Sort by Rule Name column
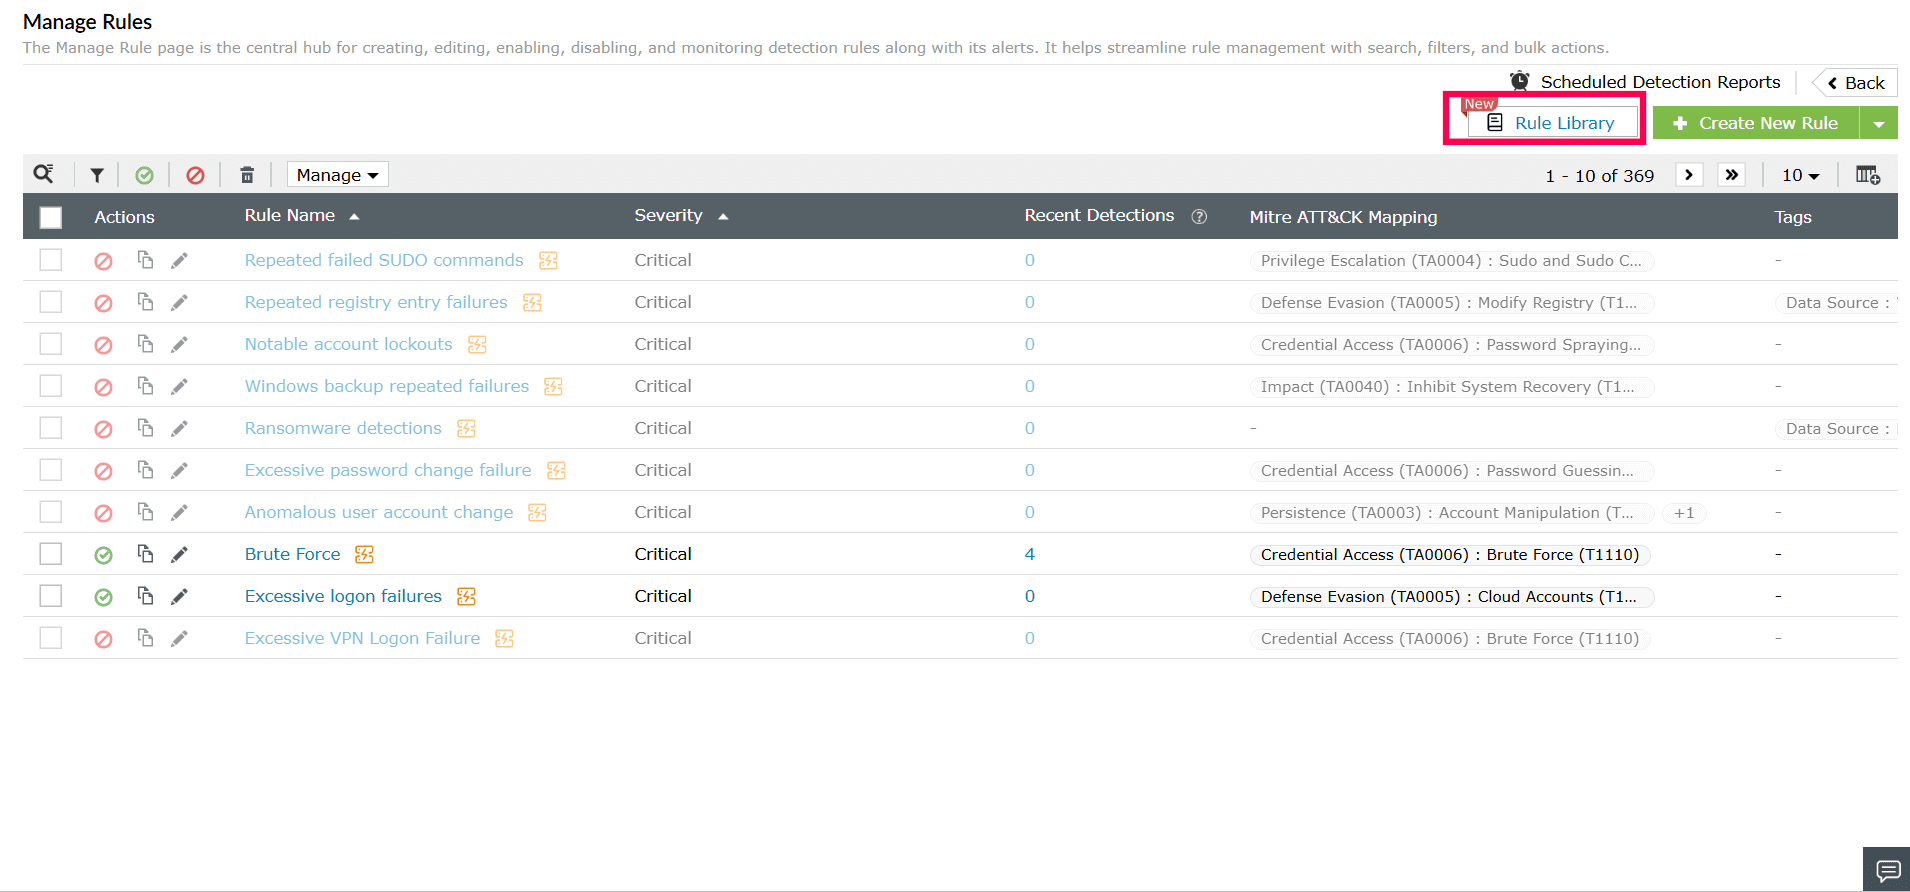1910x892 pixels. pos(301,215)
